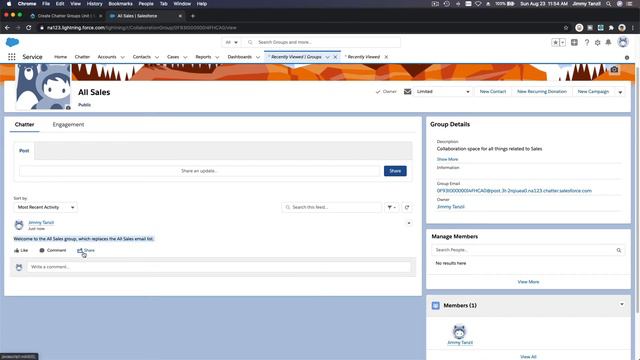Open the Chrome extensions puzzle icon
The width and height of the screenshot is (640, 360).
[x=611, y=28]
